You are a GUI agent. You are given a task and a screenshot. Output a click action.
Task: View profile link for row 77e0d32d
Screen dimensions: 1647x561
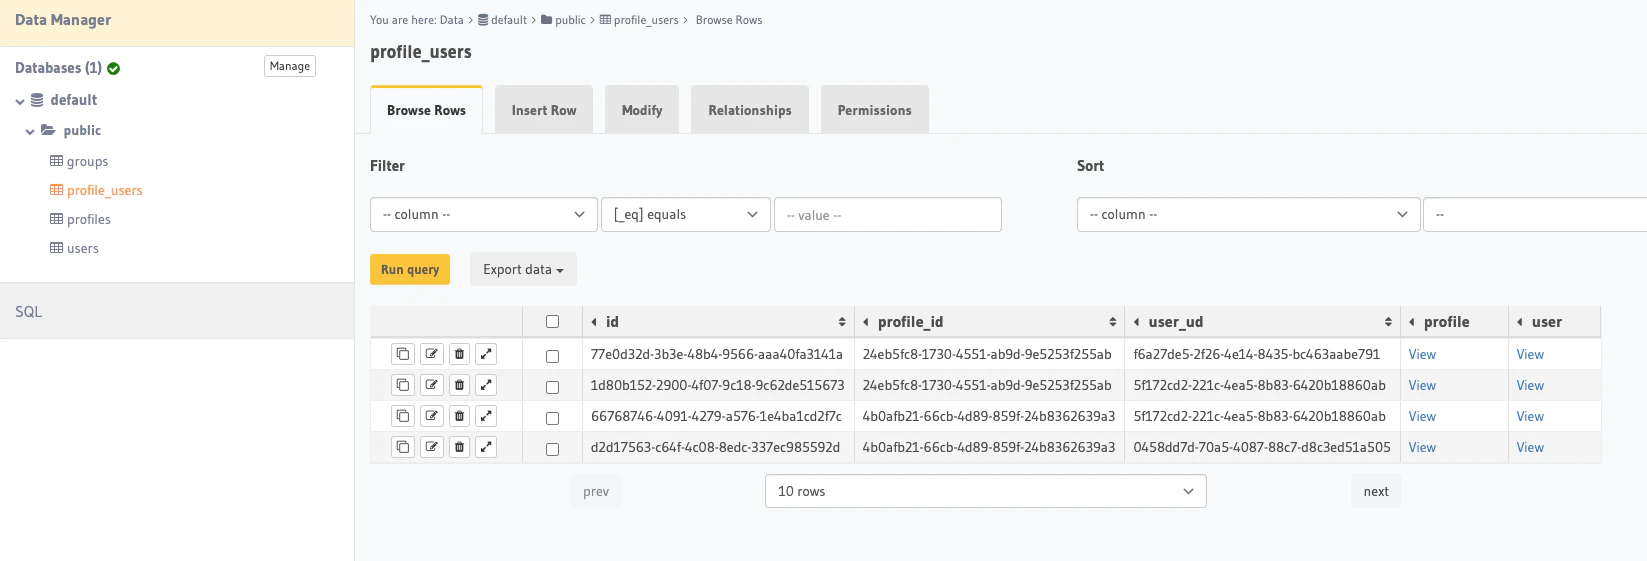tap(1422, 354)
